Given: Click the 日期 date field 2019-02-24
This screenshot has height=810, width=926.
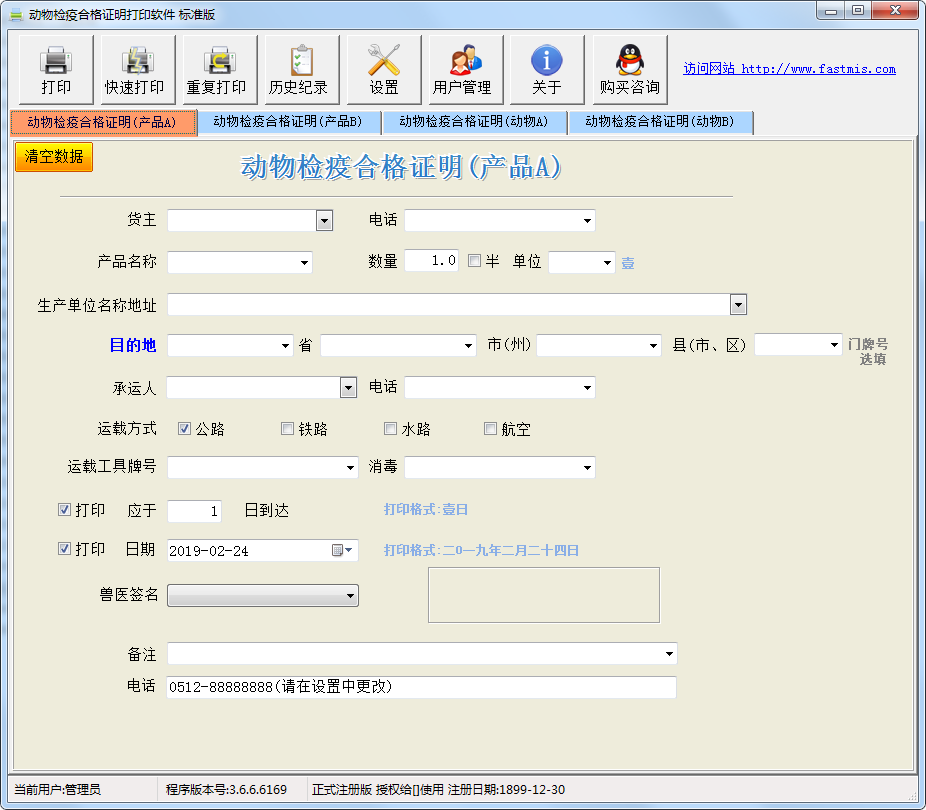Looking at the screenshot, I should (263, 550).
